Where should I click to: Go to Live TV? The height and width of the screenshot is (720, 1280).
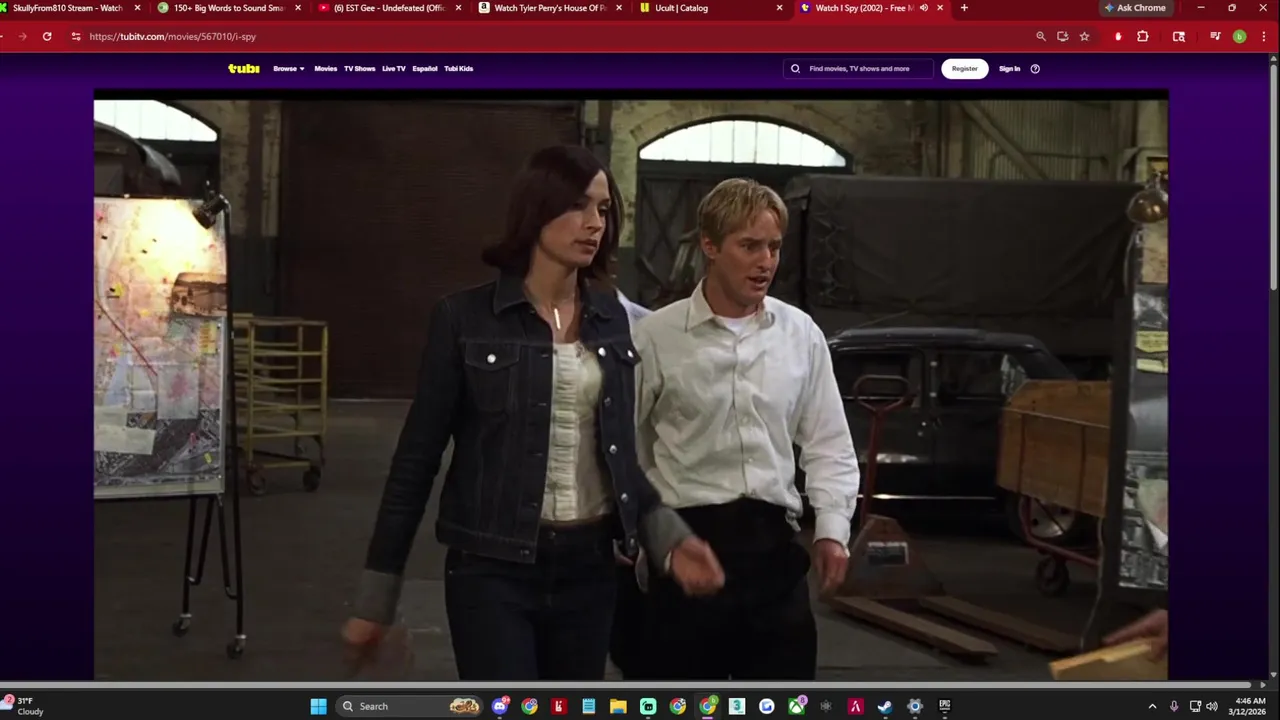[x=394, y=69]
